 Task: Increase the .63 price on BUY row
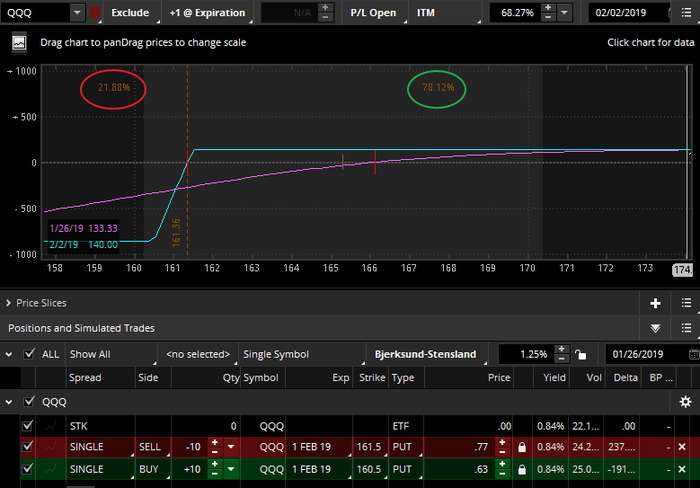coord(502,464)
